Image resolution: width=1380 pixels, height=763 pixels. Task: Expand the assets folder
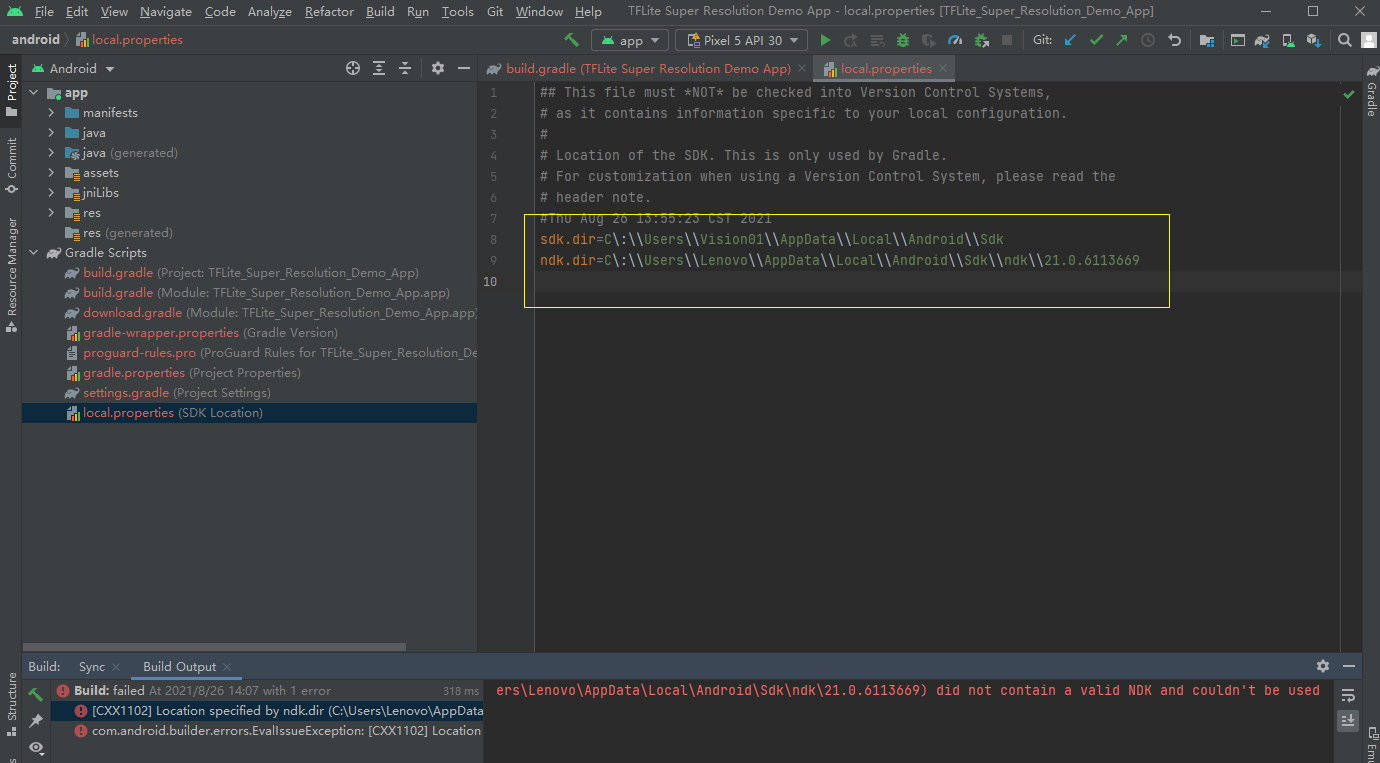coord(52,173)
